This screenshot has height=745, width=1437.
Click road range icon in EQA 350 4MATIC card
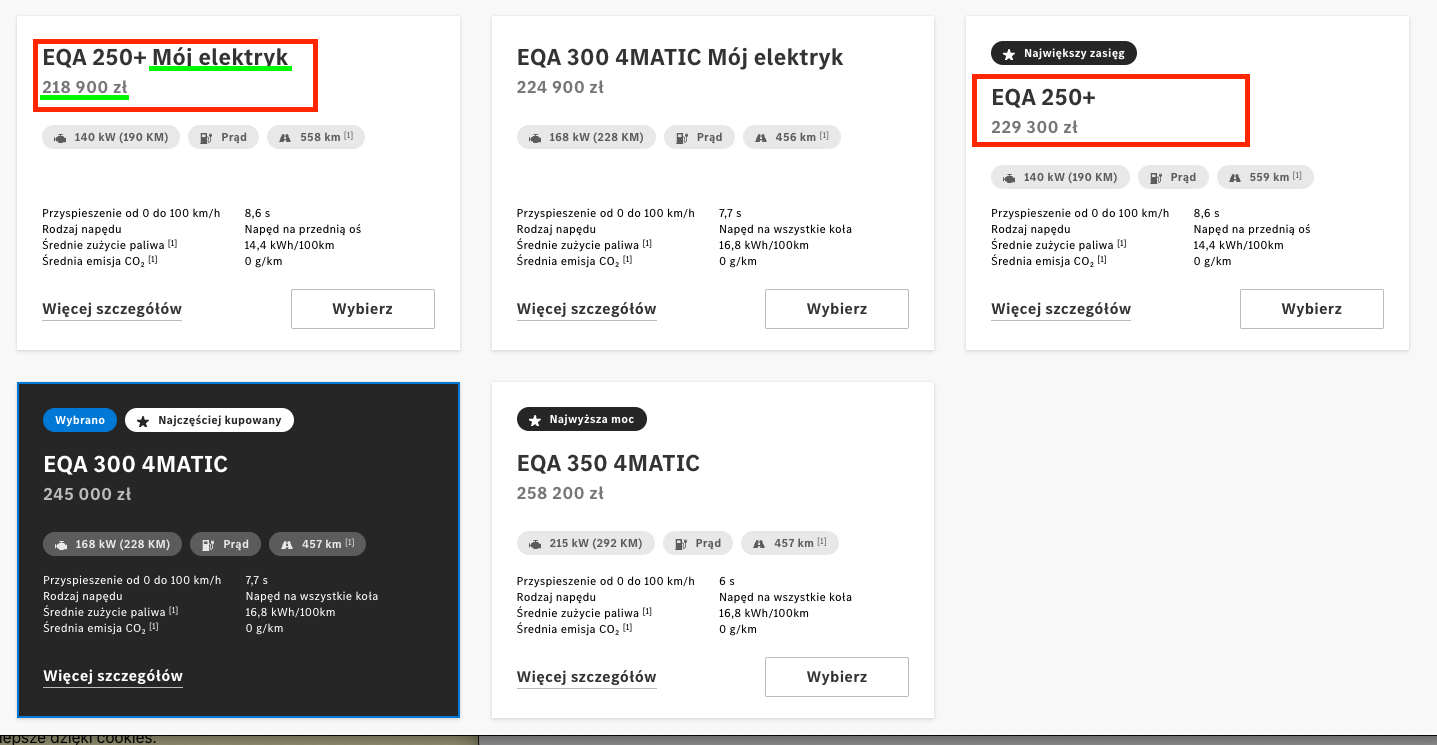pyautogui.click(x=759, y=543)
